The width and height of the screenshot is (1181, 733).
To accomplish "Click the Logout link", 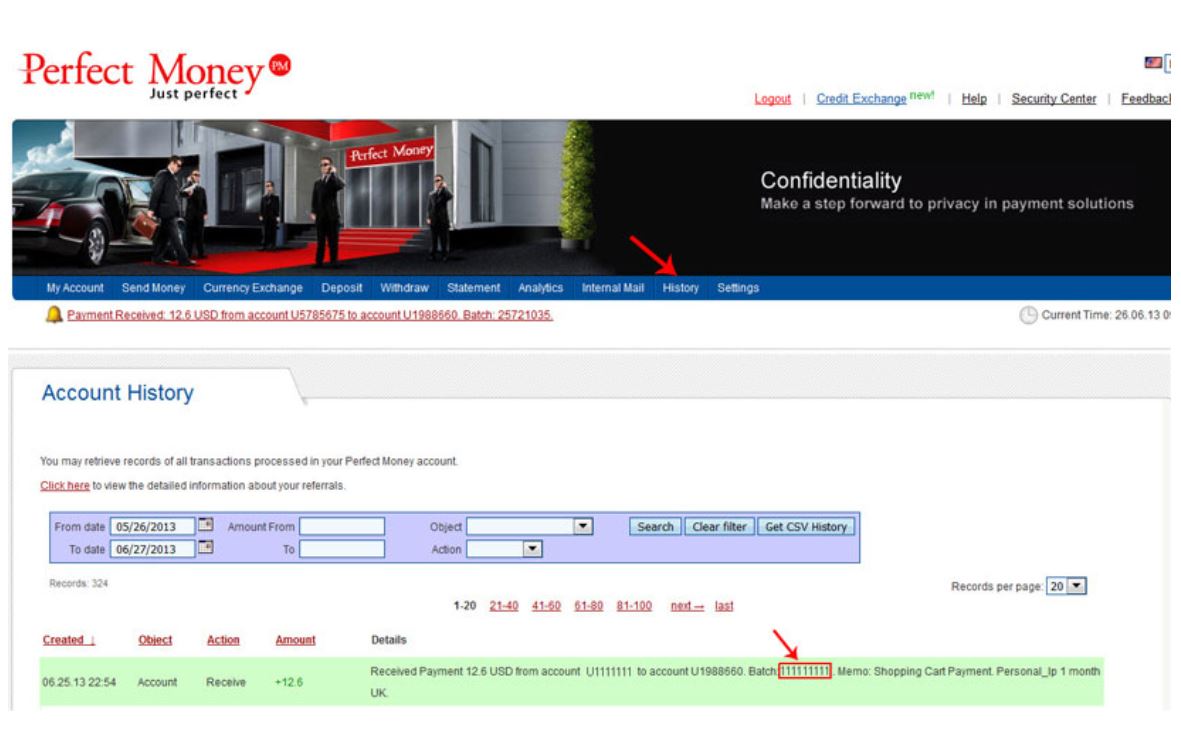I will [x=772, y=99].
